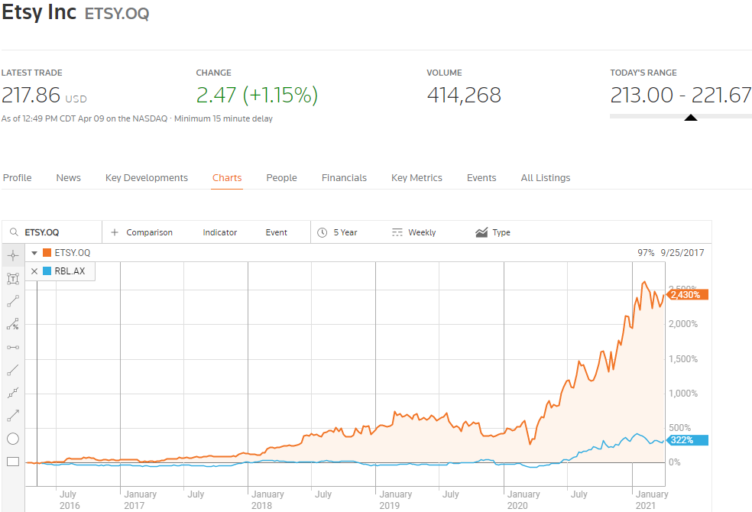Click the RBL.AX legend label
Viewport: 752px width, 512px height.
coord(70,271)
